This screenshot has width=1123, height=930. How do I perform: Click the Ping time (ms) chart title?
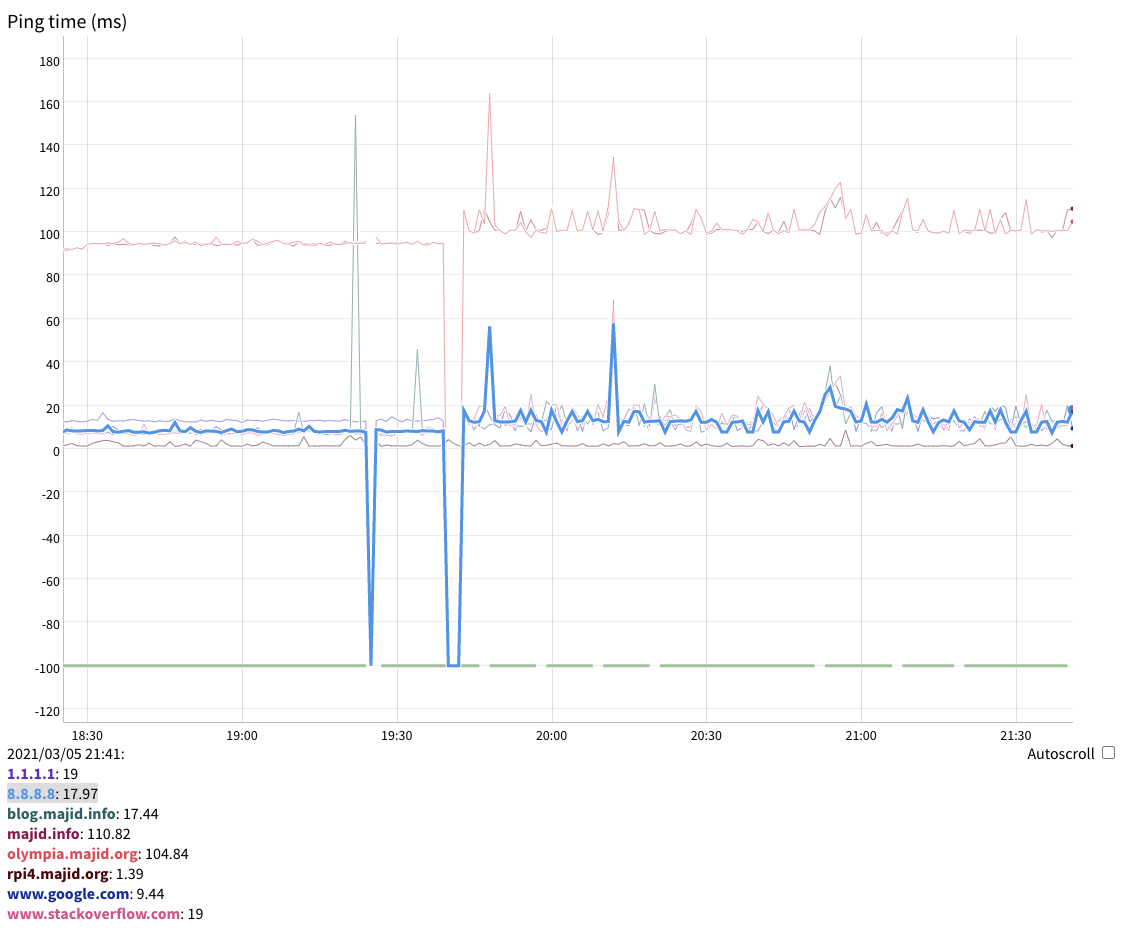tap(67, 22)
